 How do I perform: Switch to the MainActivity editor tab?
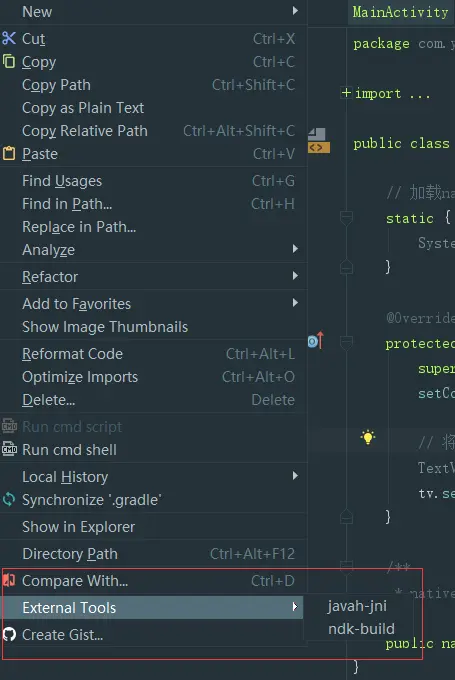click(x=400, y=12)
